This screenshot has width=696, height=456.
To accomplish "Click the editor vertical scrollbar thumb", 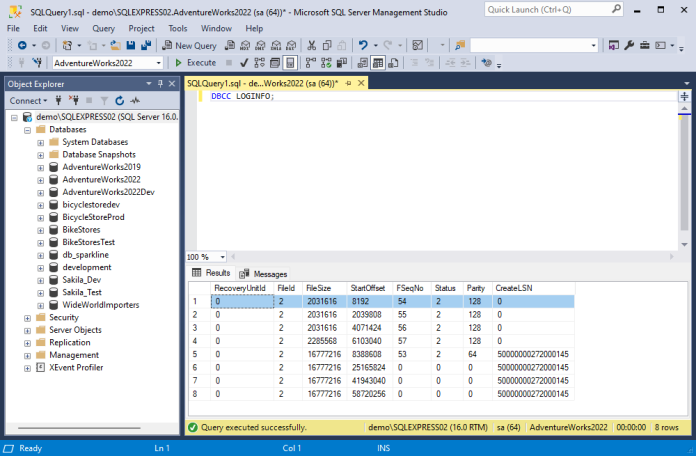I will click(684, 173).
